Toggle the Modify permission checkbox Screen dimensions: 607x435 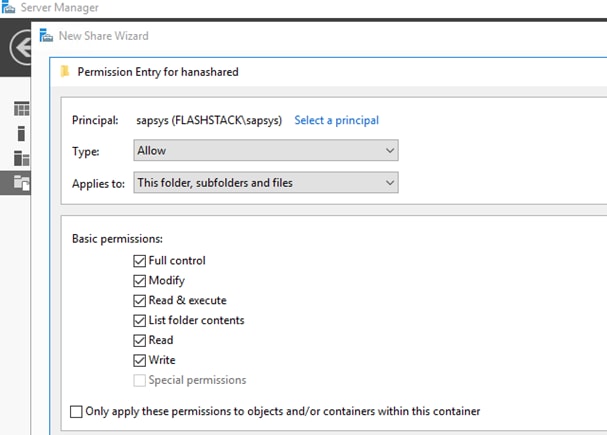click(139, 281)
